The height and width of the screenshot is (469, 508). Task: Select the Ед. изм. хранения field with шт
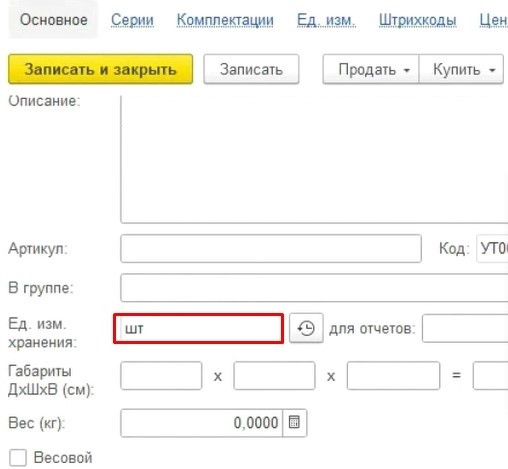199,328
